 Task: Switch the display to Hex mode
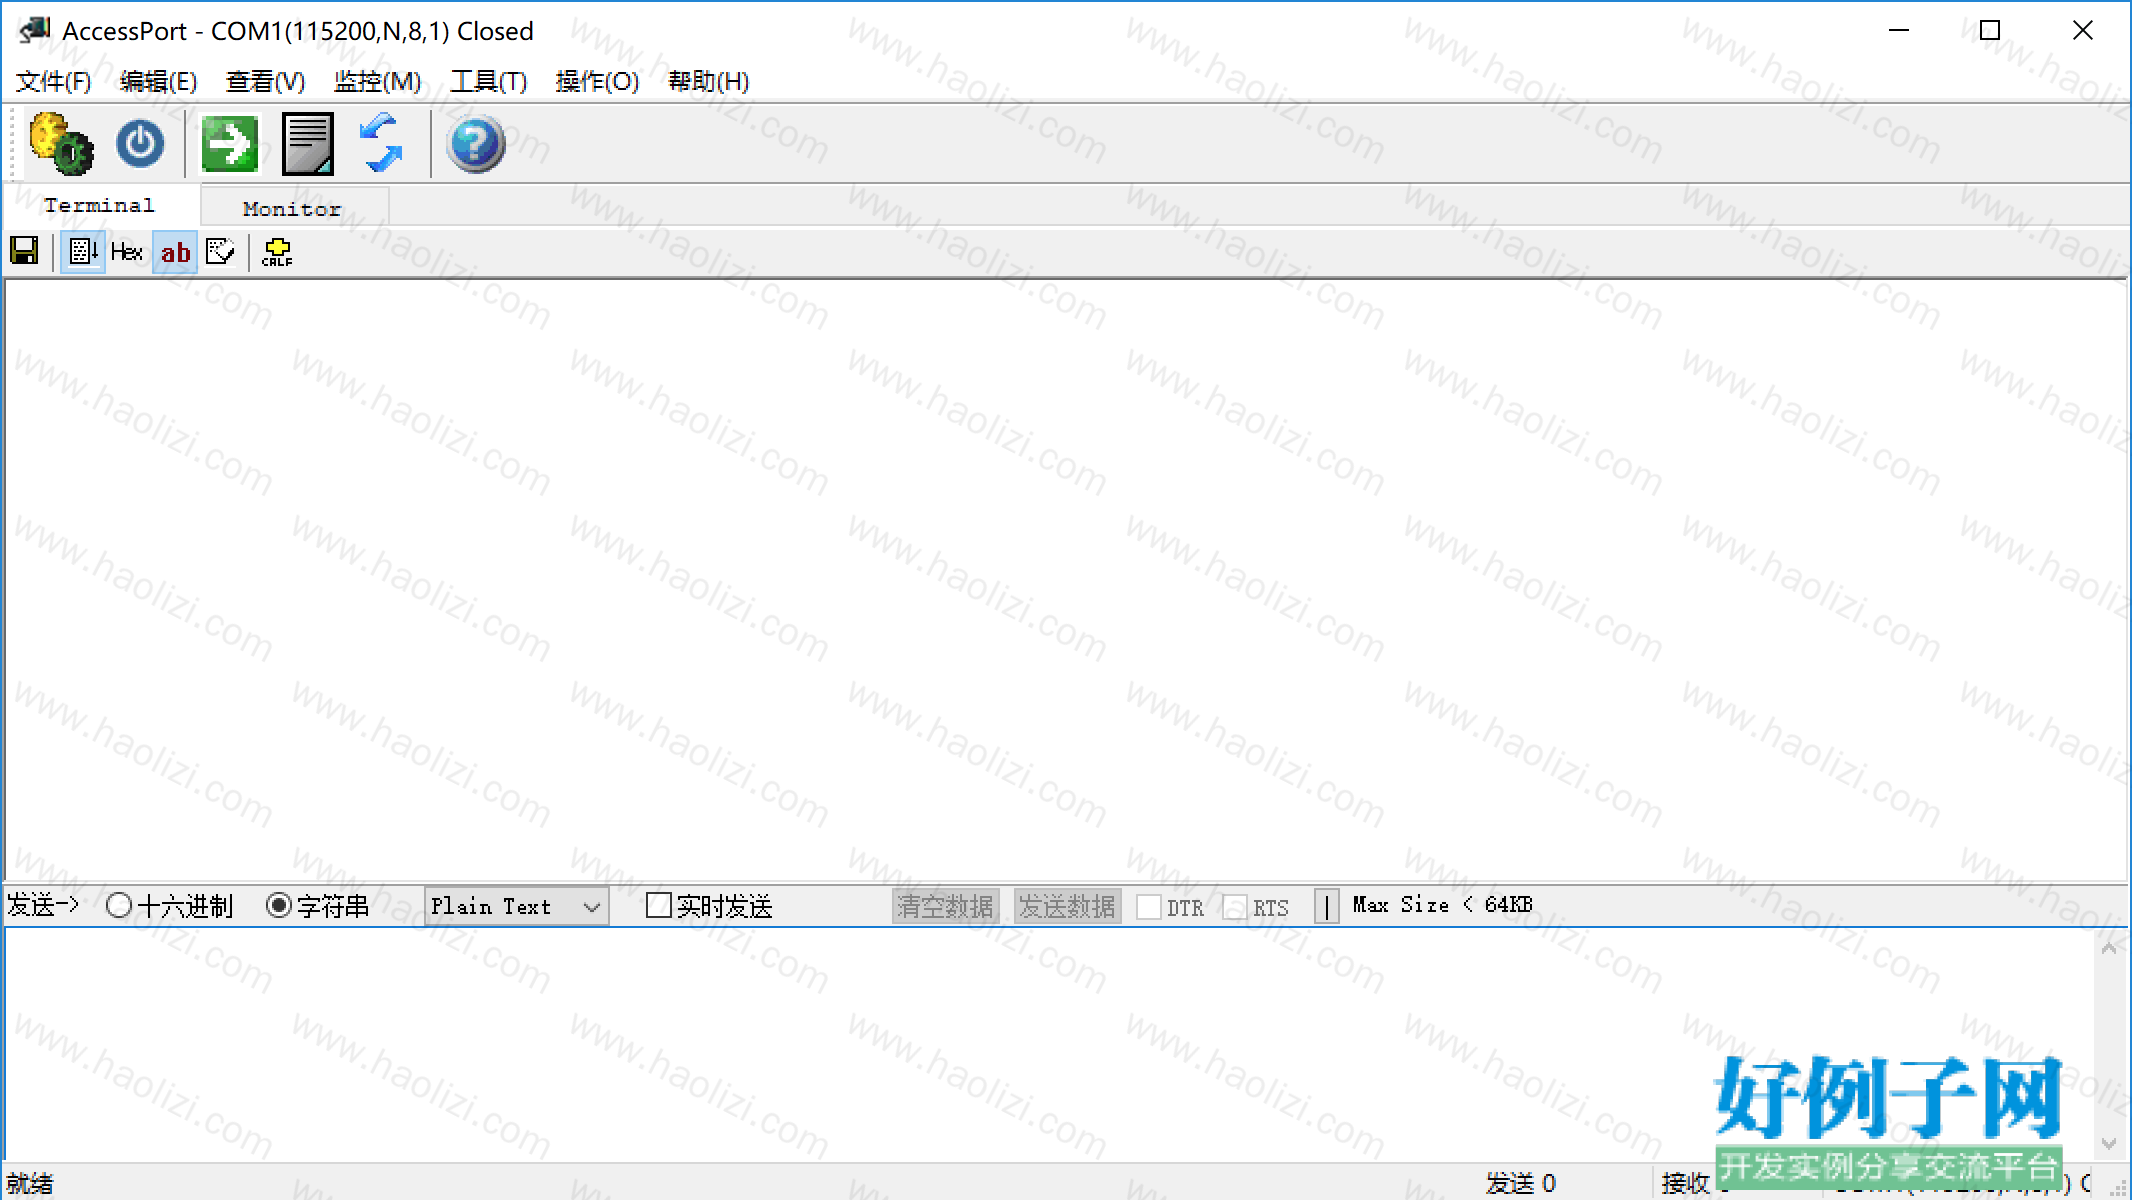click(127, 251)
